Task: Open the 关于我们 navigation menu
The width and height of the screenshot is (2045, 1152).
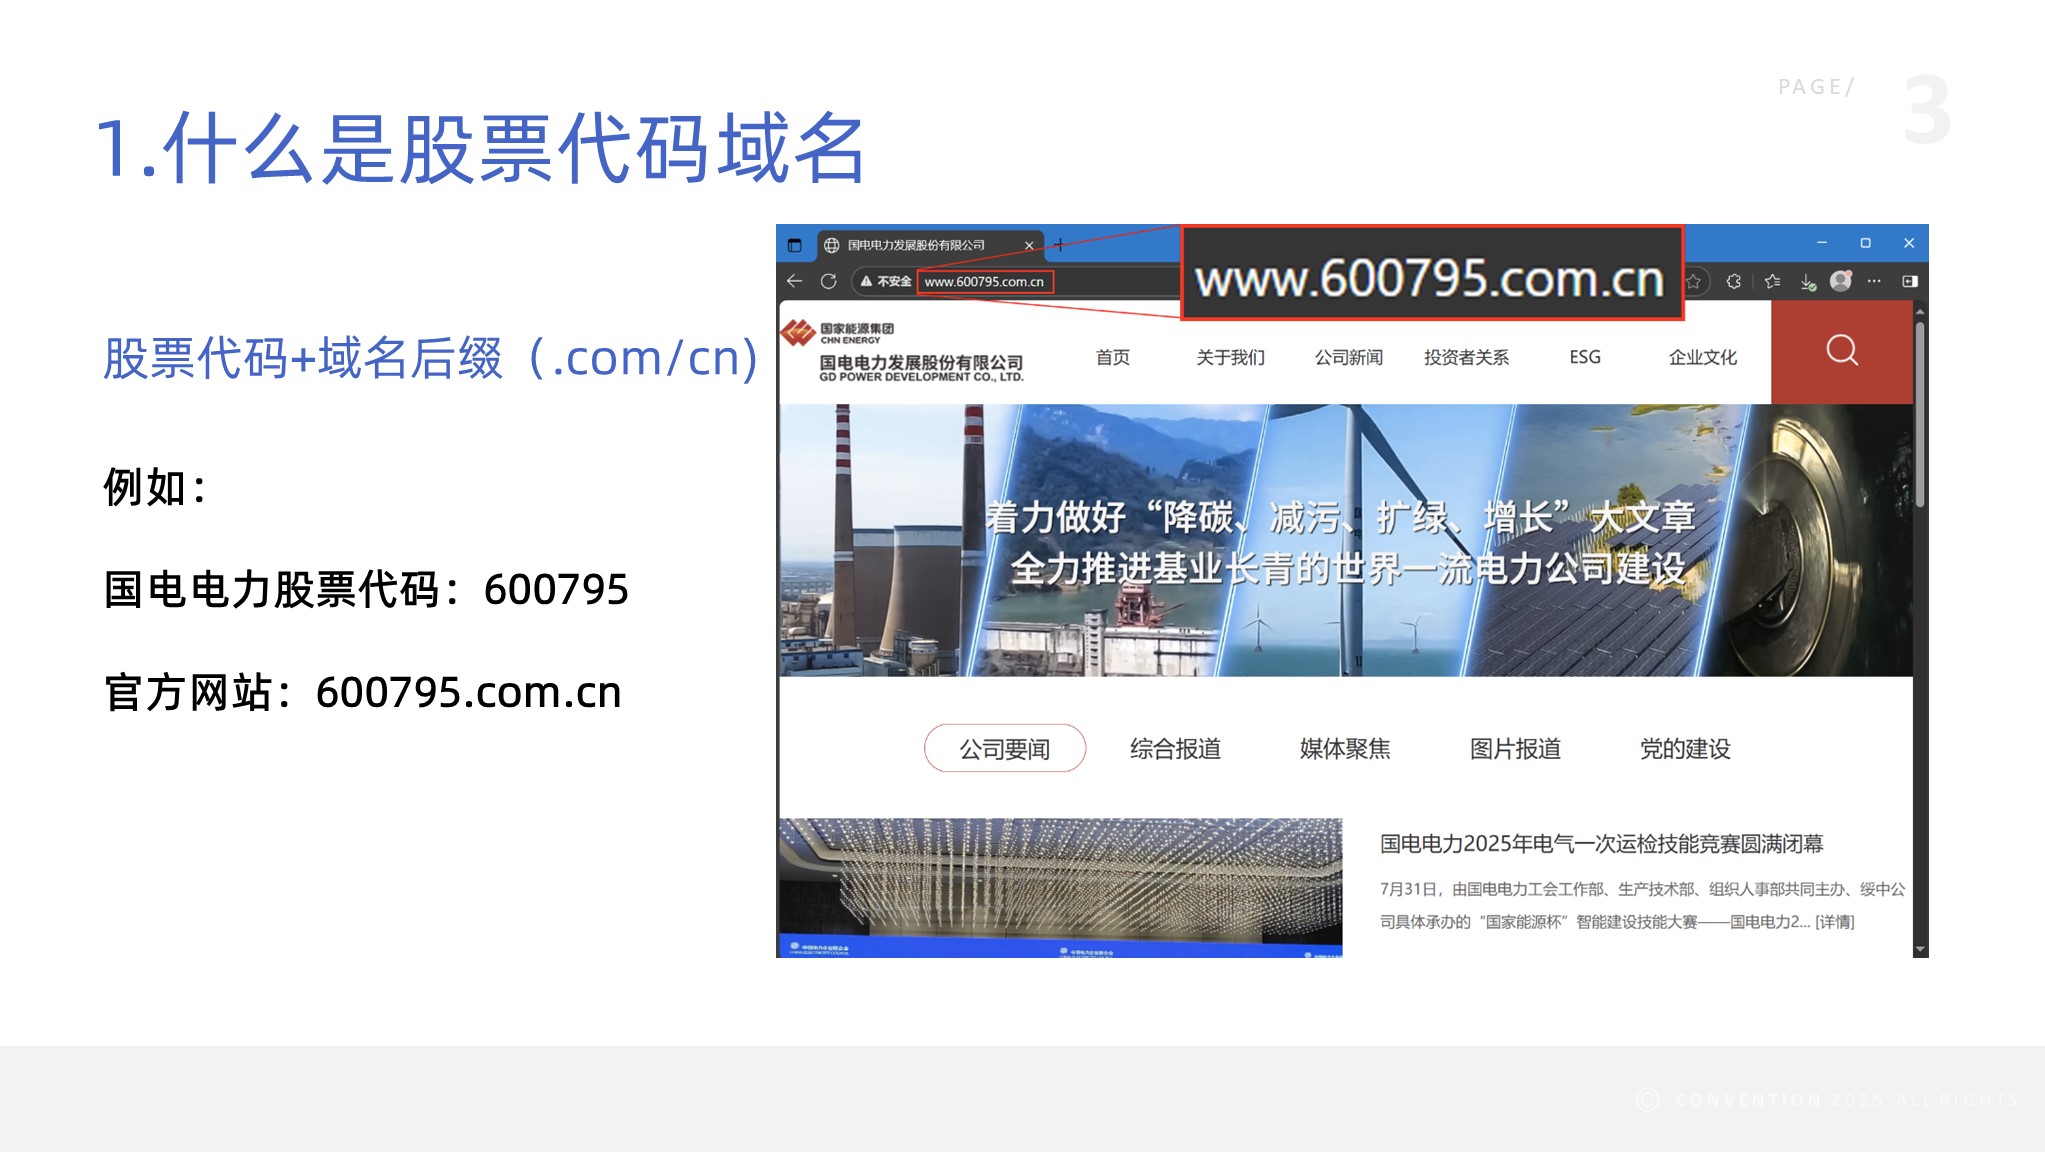Action: (1230, 357)
